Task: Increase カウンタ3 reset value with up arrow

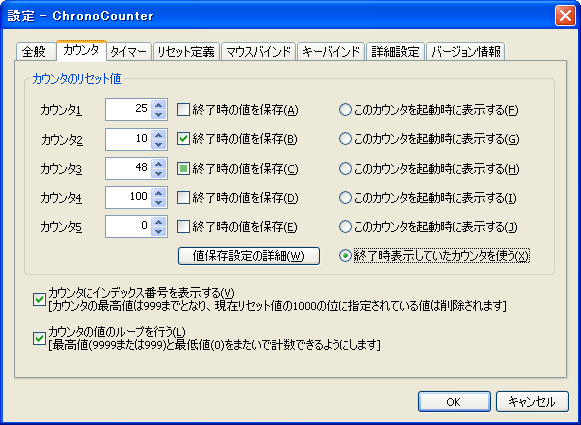Action: 159,163
